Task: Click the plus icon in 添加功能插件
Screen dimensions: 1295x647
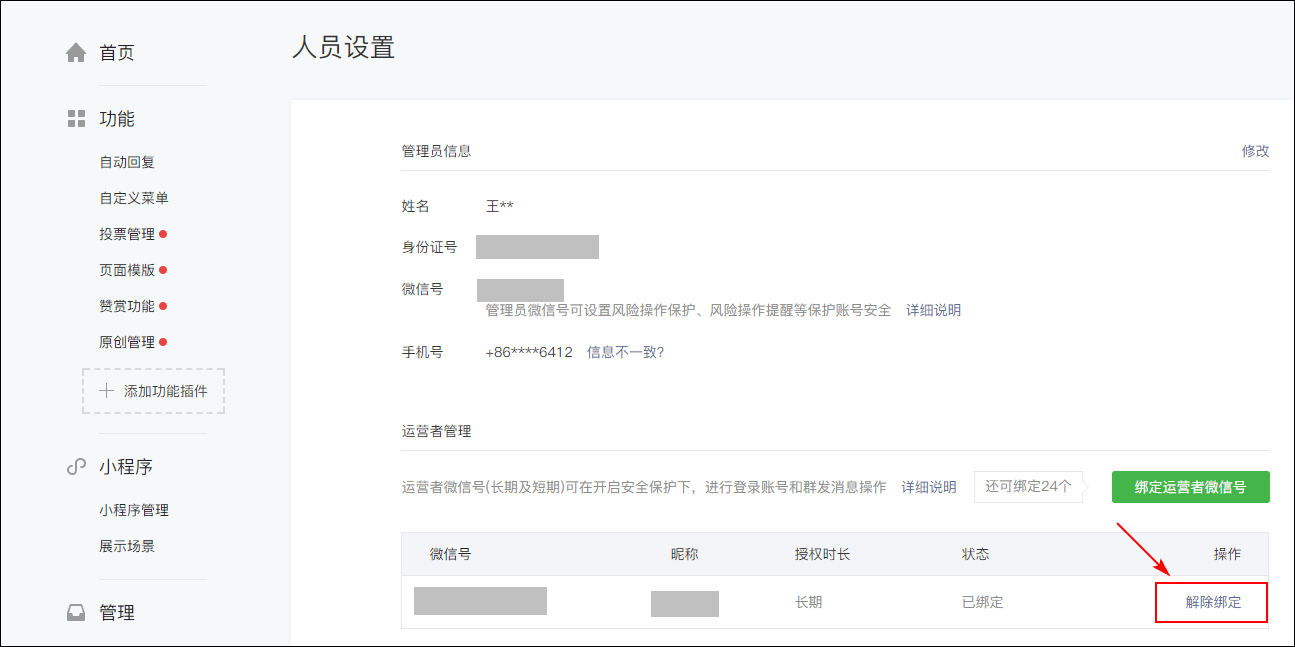Action: 107,391
